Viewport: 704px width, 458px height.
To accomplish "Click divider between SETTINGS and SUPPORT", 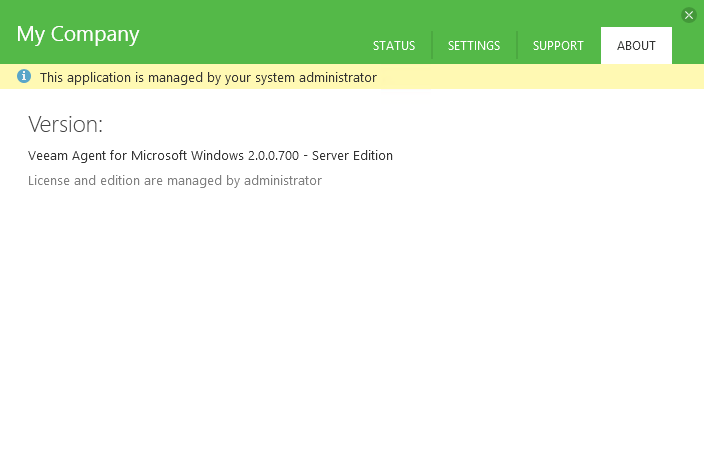I will coord(517,46).
